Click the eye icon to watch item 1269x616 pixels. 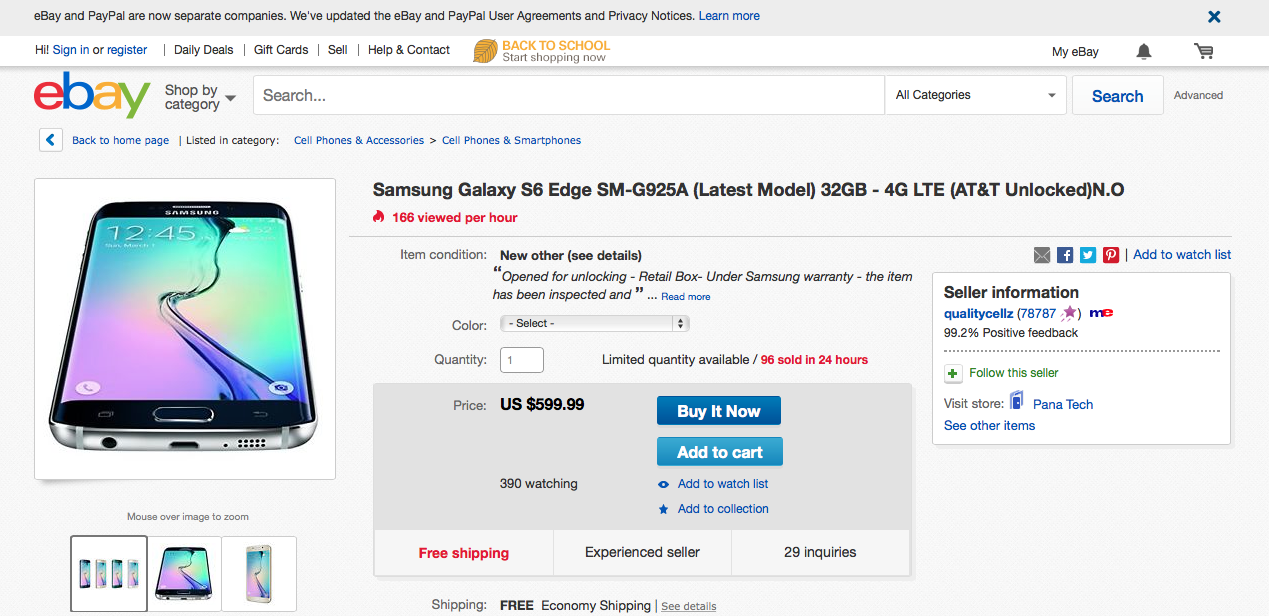coord(663,485)
